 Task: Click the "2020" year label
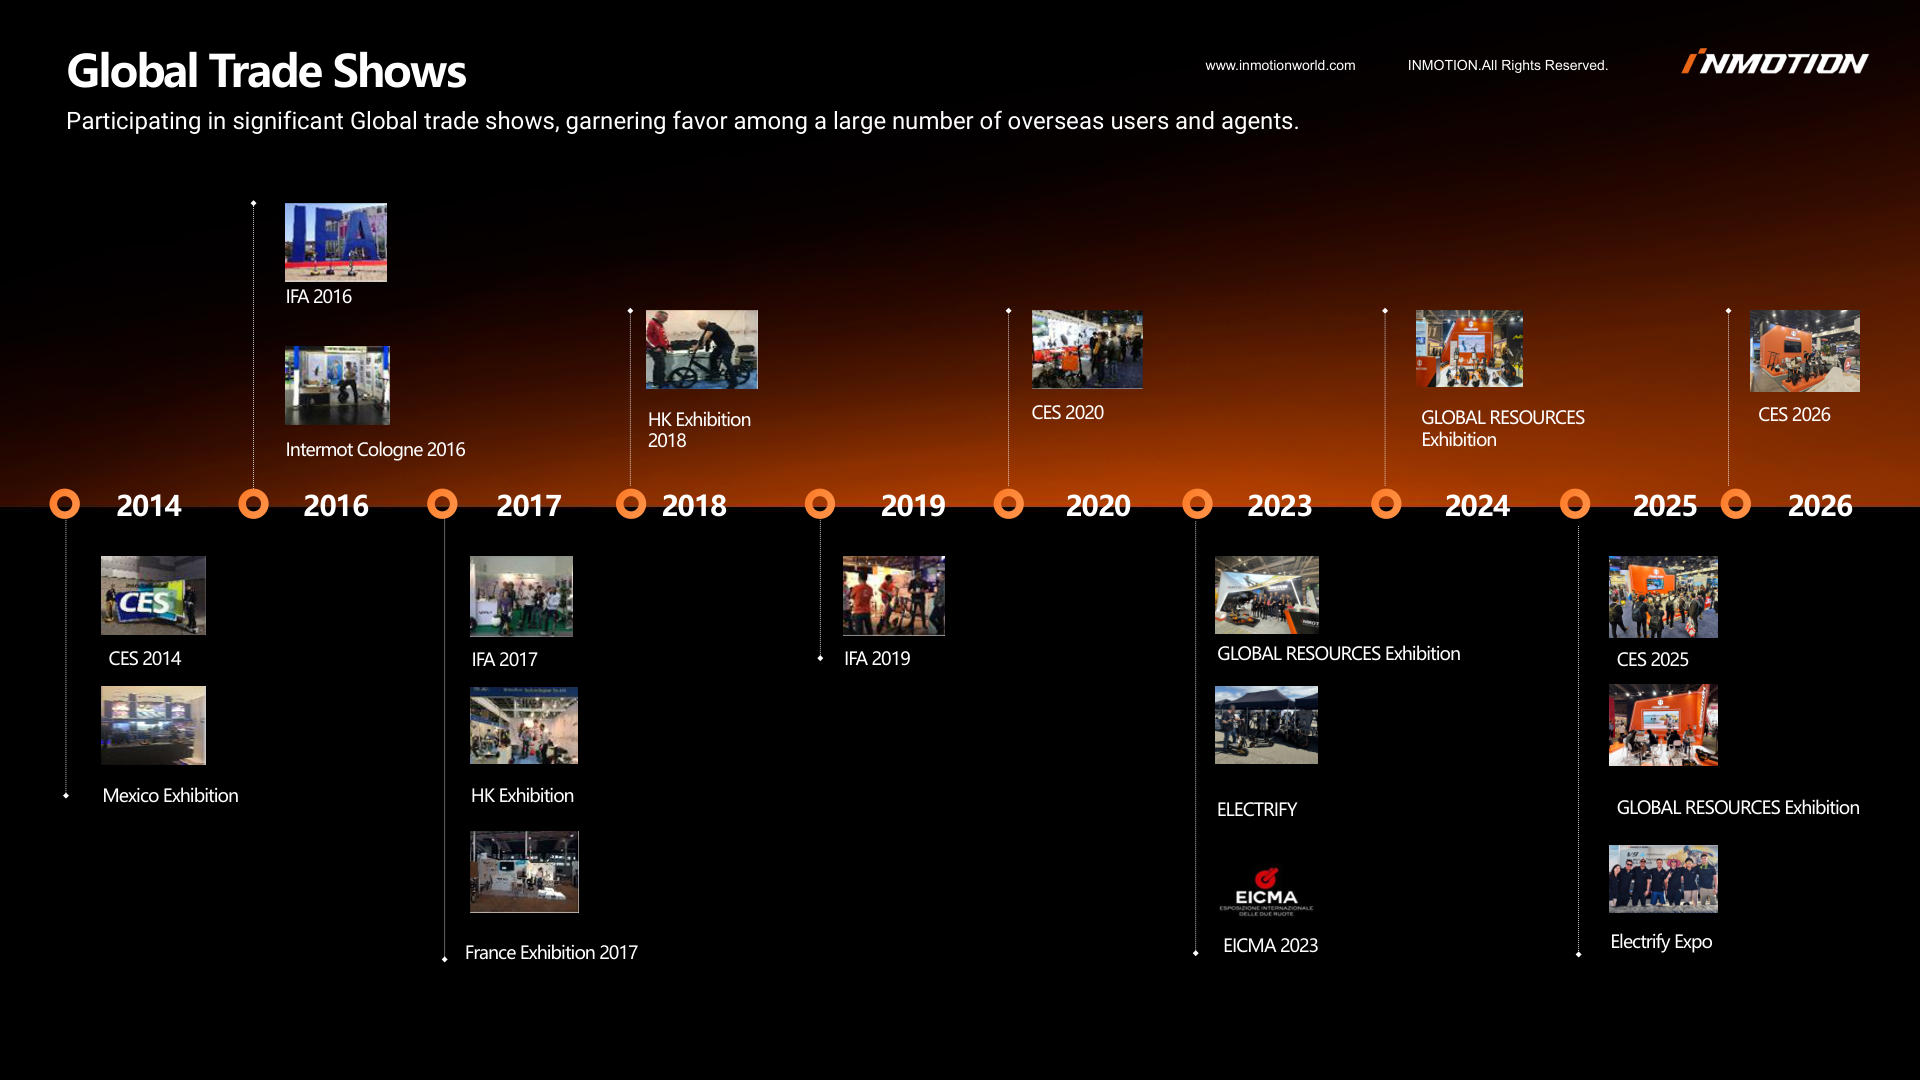pyautogui.click(x=1098, y=506)
